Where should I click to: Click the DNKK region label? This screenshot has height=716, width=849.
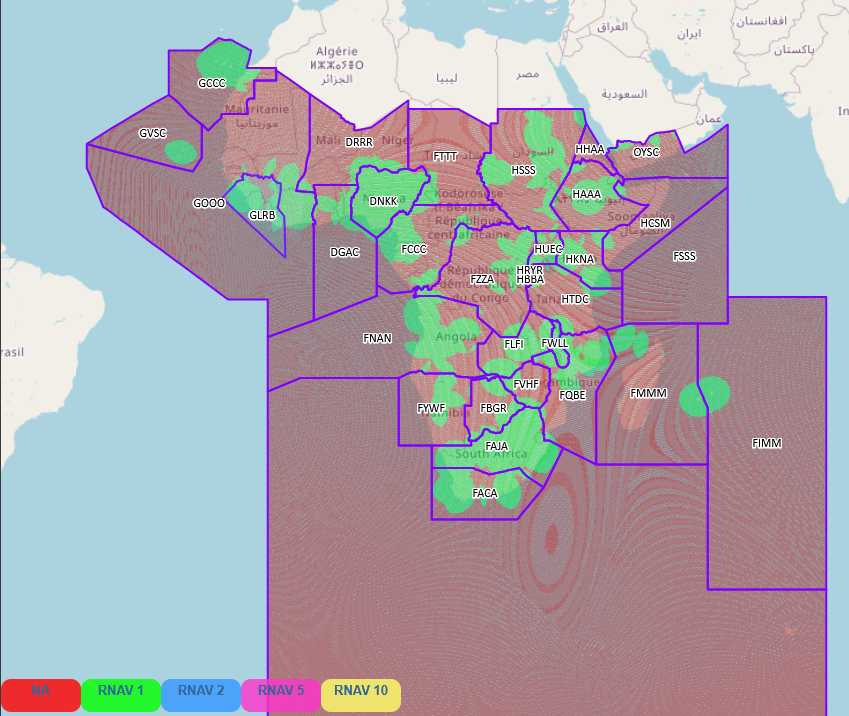pyautogui.click(x=383, y=201)
